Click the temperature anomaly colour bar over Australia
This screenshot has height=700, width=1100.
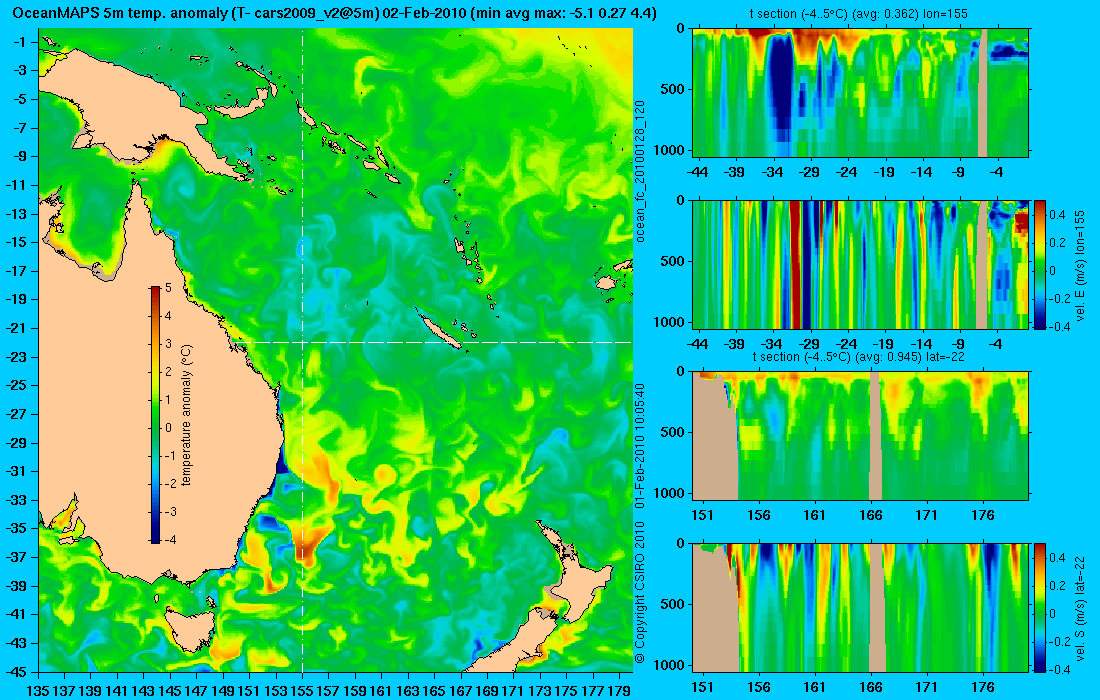pyautogui.click(x=154, y=414)
